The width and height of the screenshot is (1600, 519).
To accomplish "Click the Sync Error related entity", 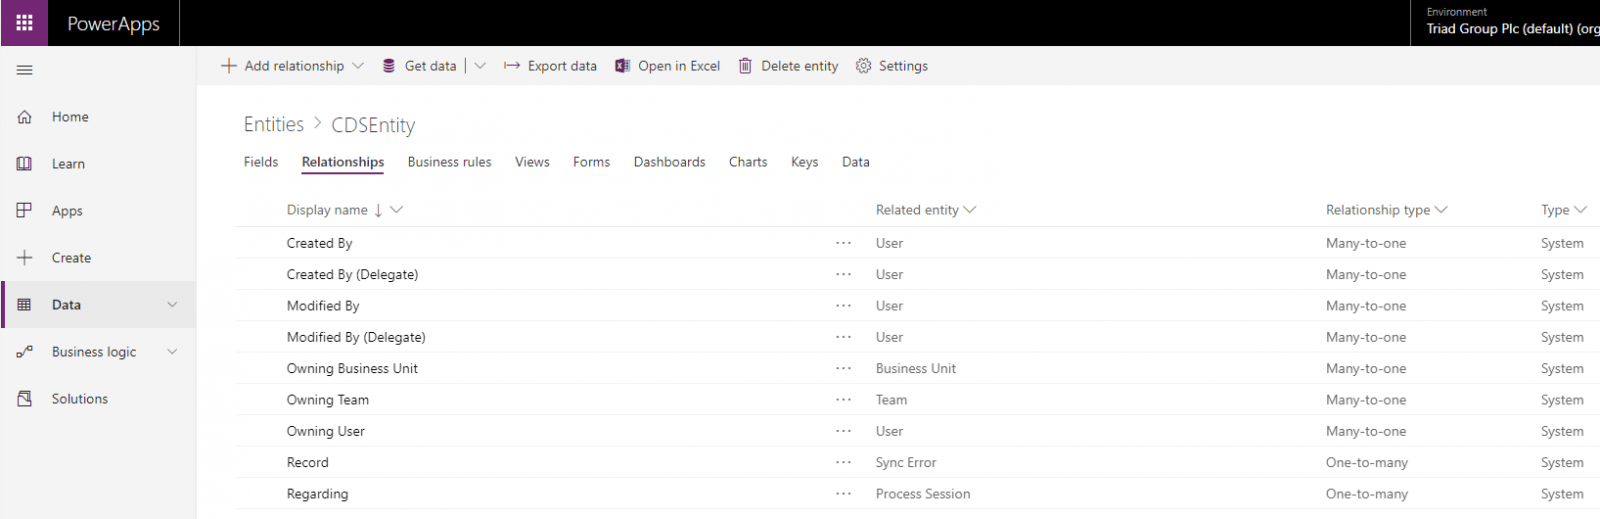I will tap(906, 462).
